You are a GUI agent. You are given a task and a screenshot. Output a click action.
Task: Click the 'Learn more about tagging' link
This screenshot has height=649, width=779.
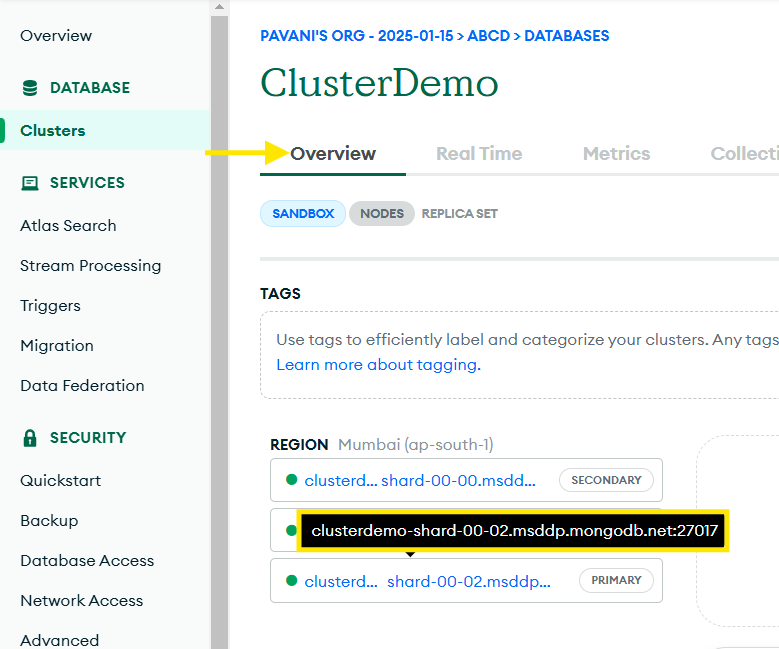[378, 365]
